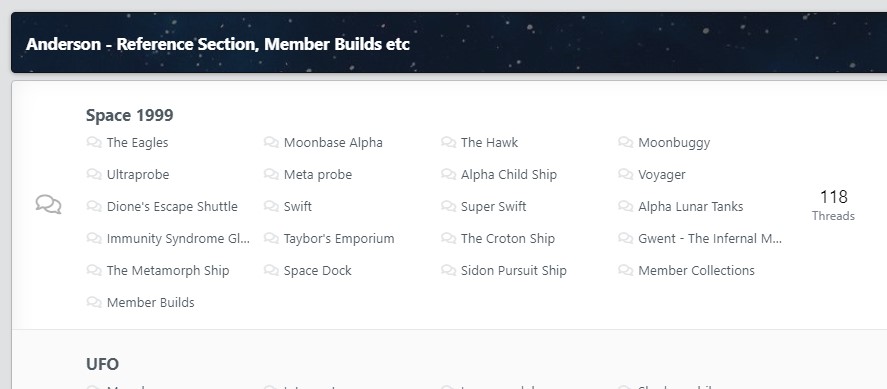Open the Member Collections sub-forum
Screen dimensions: 887x389
(x=696, y=271)
